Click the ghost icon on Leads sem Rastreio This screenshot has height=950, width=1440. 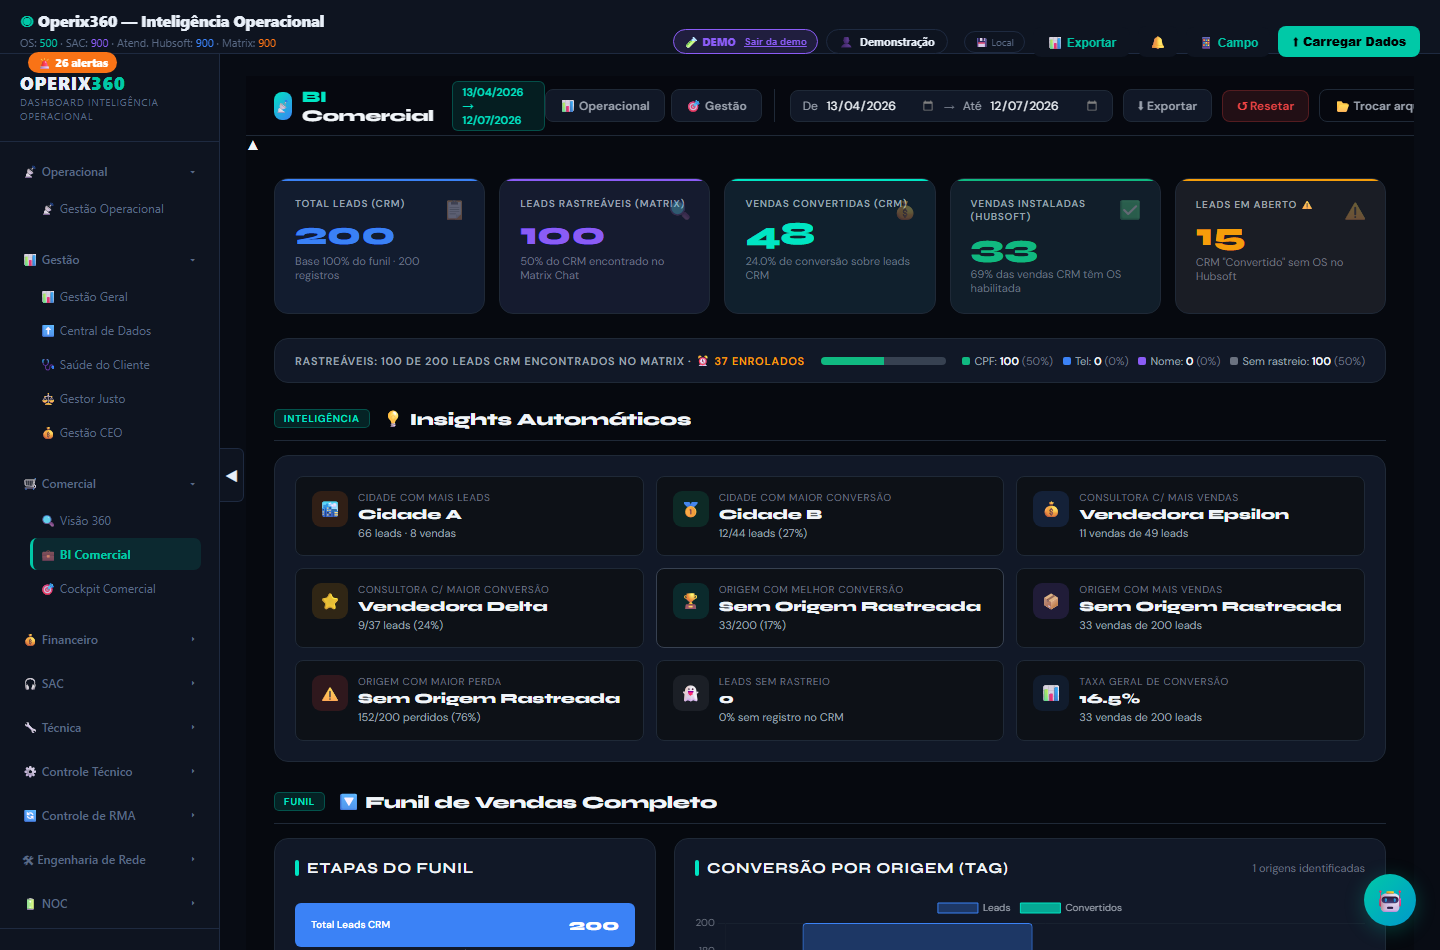coord(690,693)
